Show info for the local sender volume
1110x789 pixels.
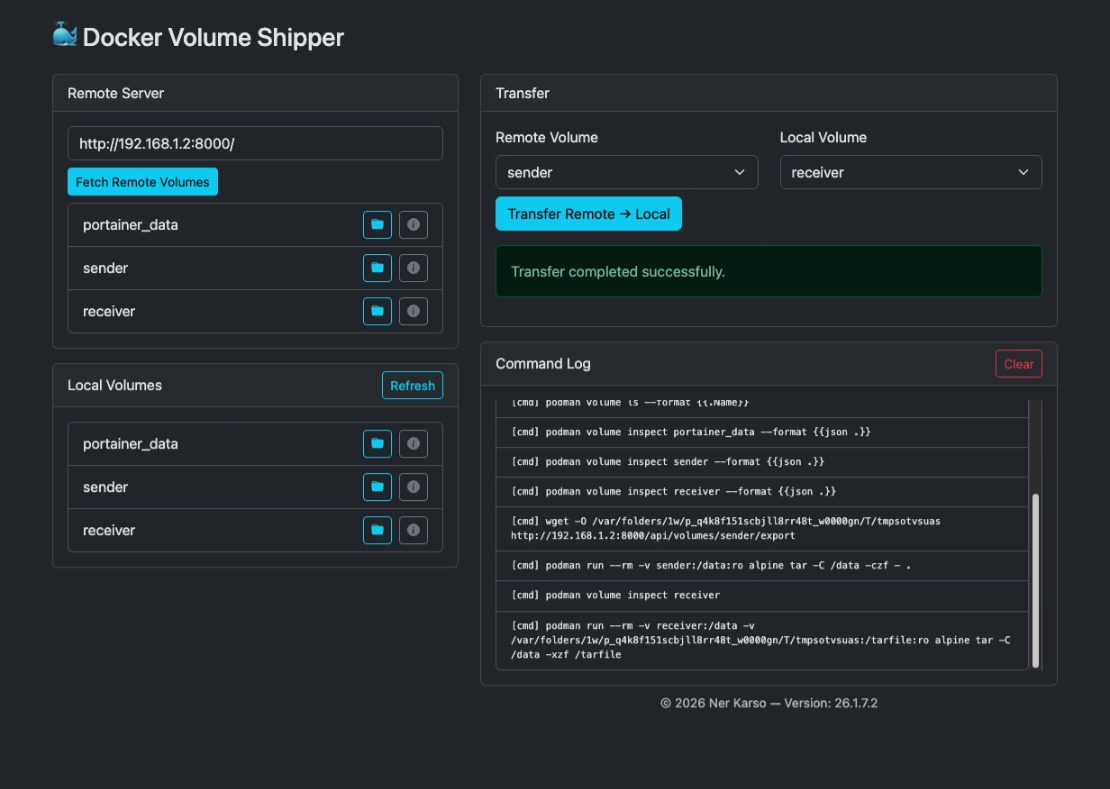pyautogui.click(x=413, y=487)
